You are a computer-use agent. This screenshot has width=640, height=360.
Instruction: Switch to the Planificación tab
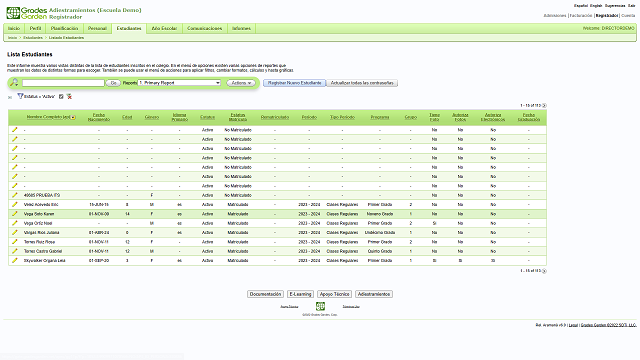pos(64,28)
